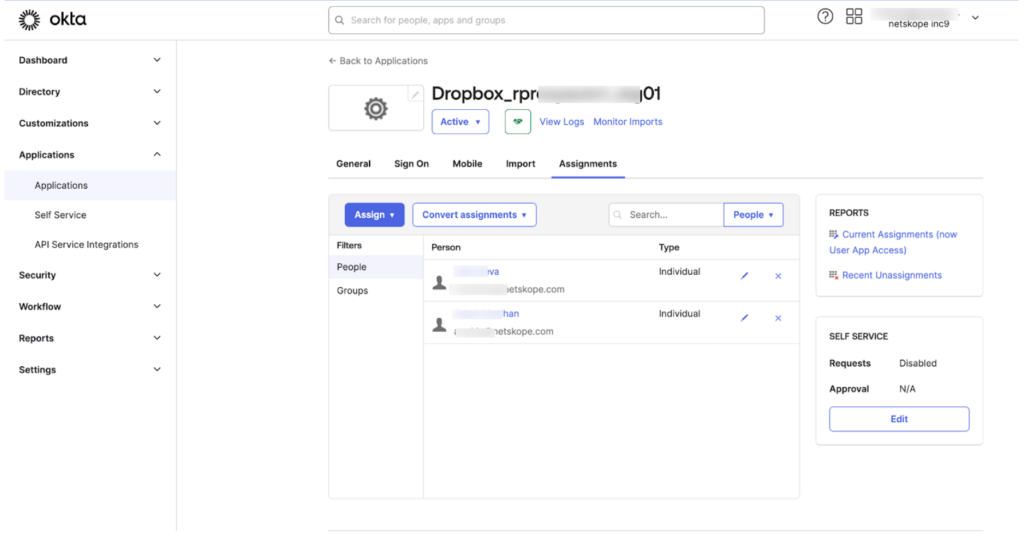Image resolution: width=1024 pixels, height=539 pixels.
Task: Edit the app logo via pencil icon
Action: pos(415,95)
